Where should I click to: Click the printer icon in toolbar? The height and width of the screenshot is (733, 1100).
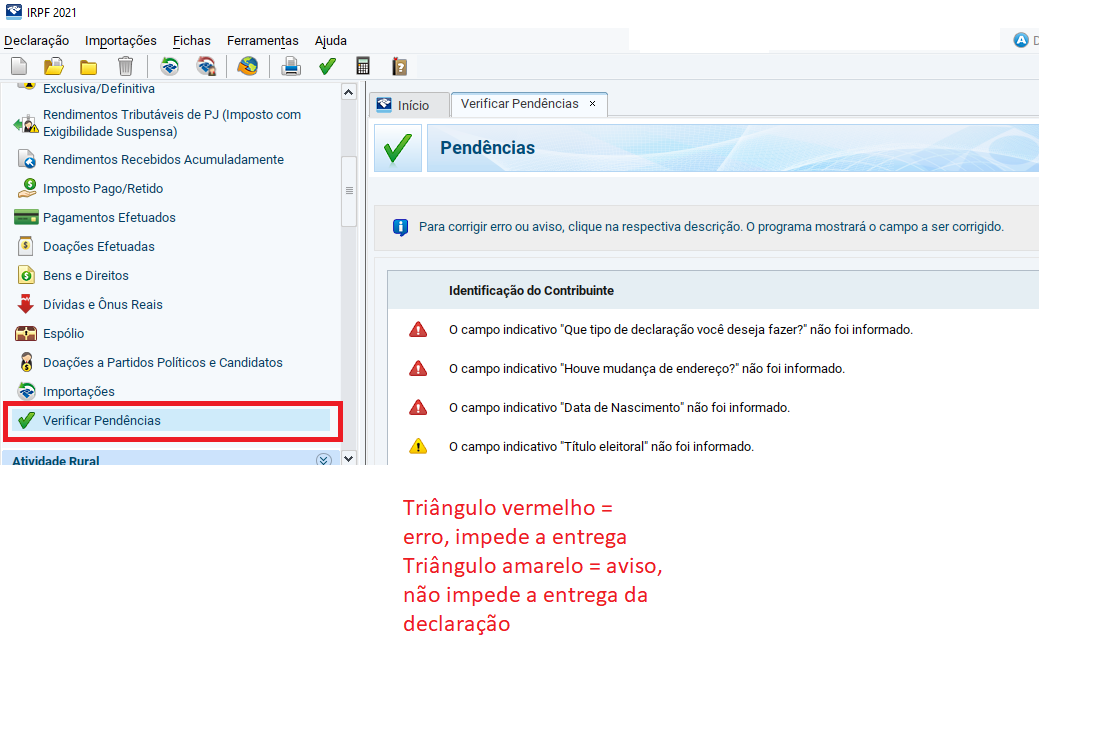pyautogui.click(x=291, y=67)
